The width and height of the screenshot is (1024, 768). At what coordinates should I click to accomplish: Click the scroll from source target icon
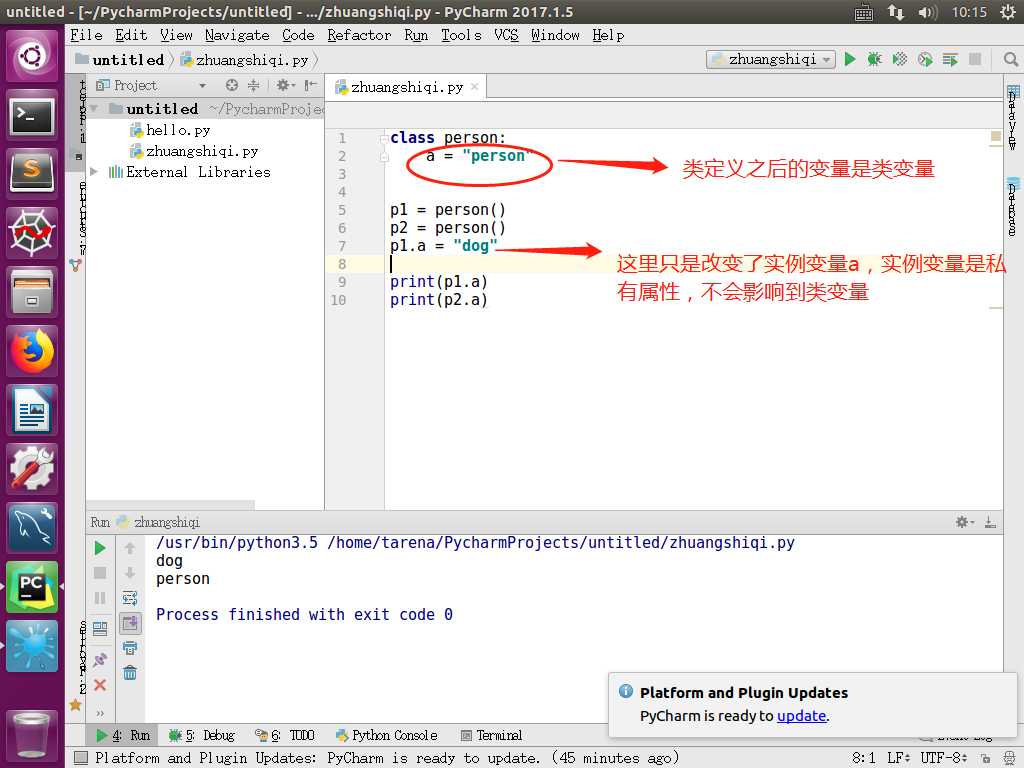click(x=232, y=85)
